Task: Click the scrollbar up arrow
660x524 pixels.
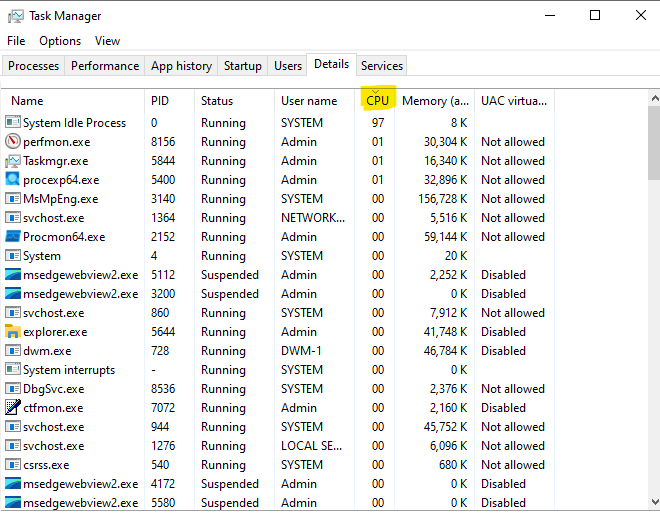Action: pos(655,98)
